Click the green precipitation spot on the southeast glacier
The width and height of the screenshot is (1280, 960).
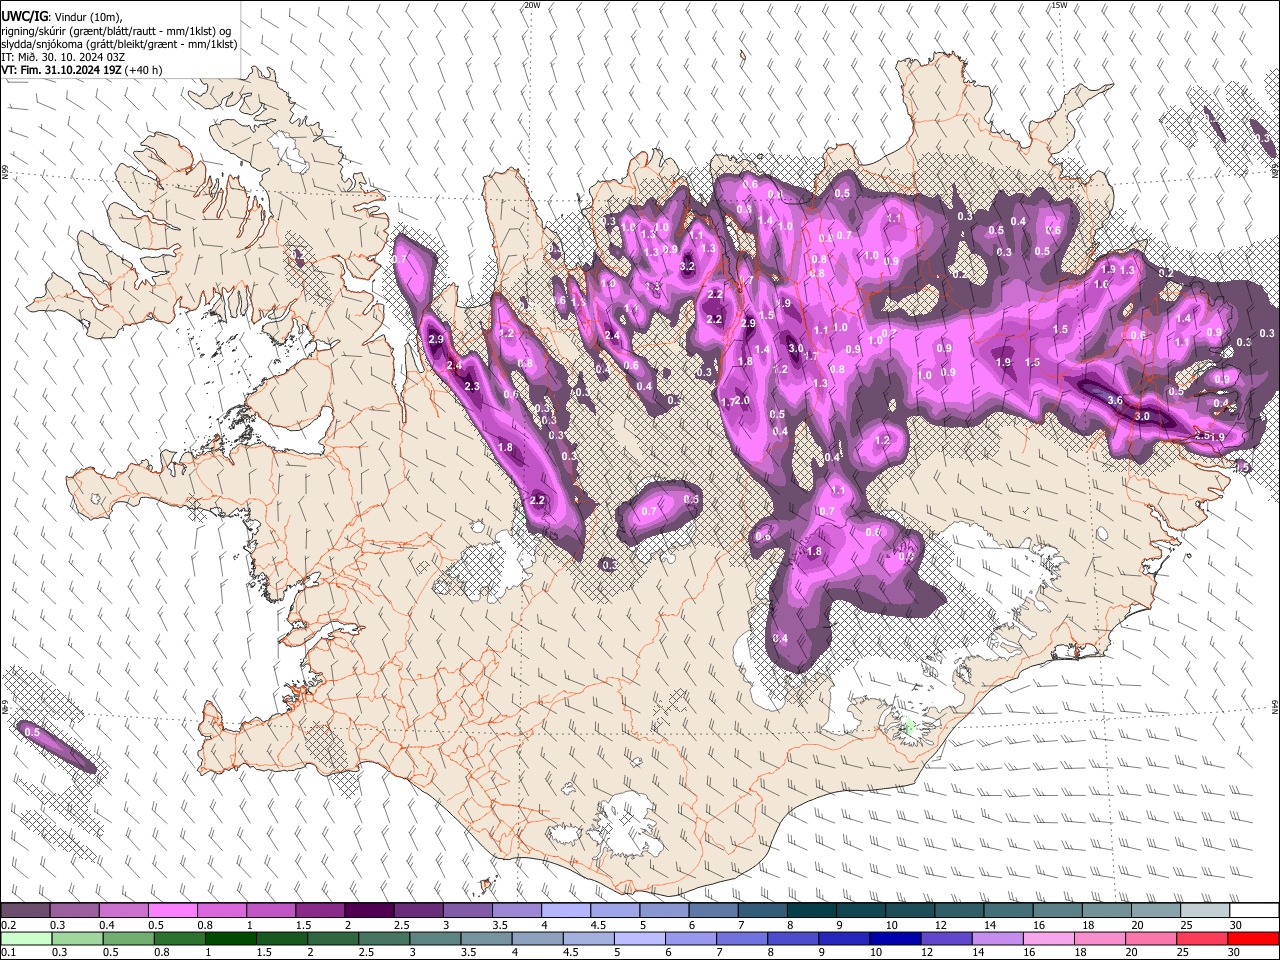[x=909, y=728]
